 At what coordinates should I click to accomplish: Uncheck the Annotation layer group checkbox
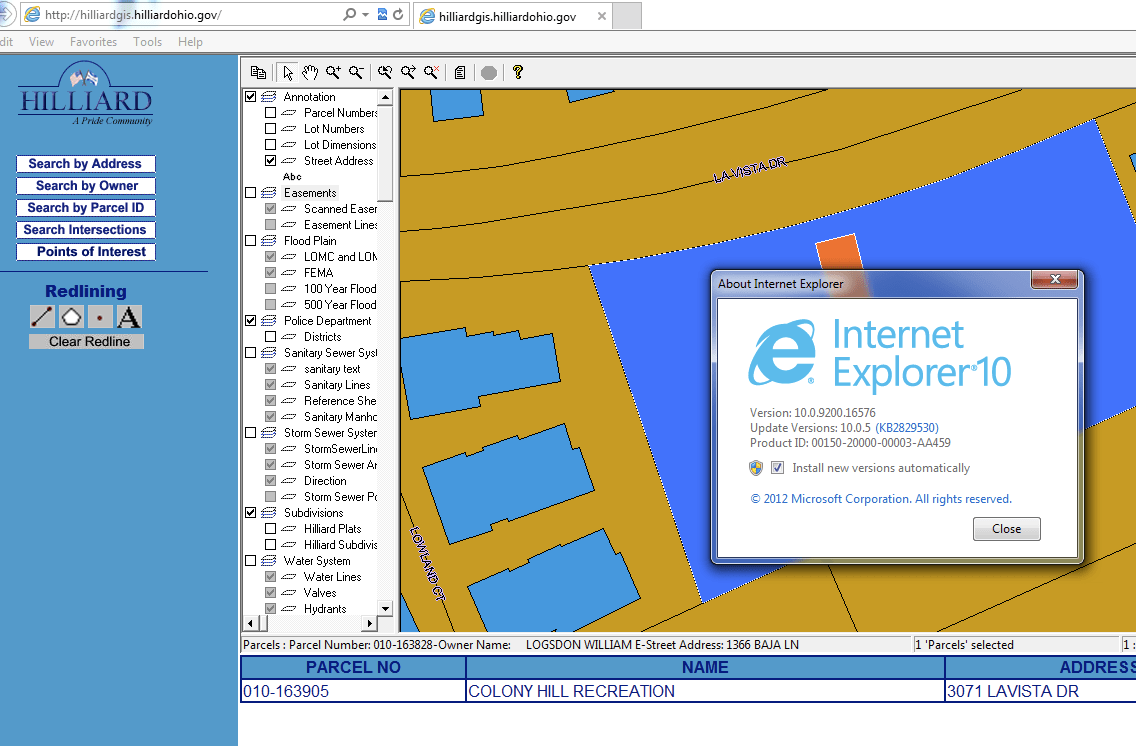pyautogui.click(x=251, y=97)
